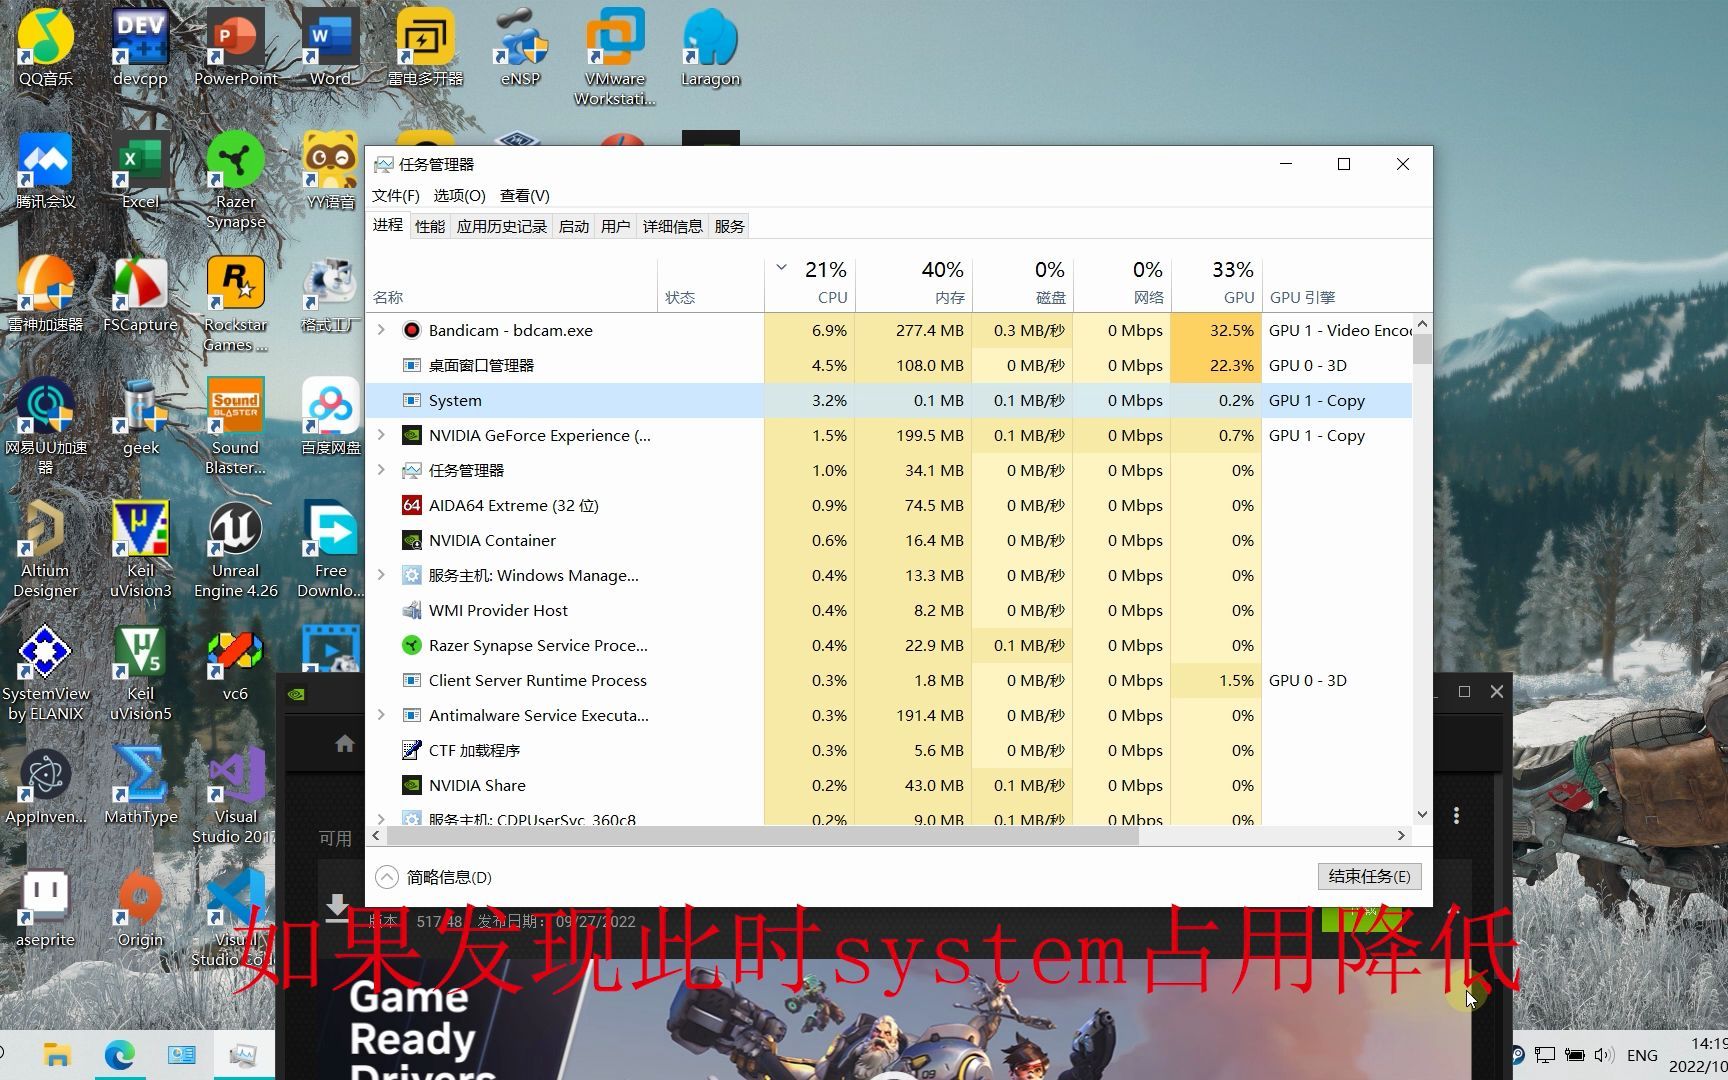Switch to 服务 tab
Screen dimensions: 1728x1080
[730, 226]
